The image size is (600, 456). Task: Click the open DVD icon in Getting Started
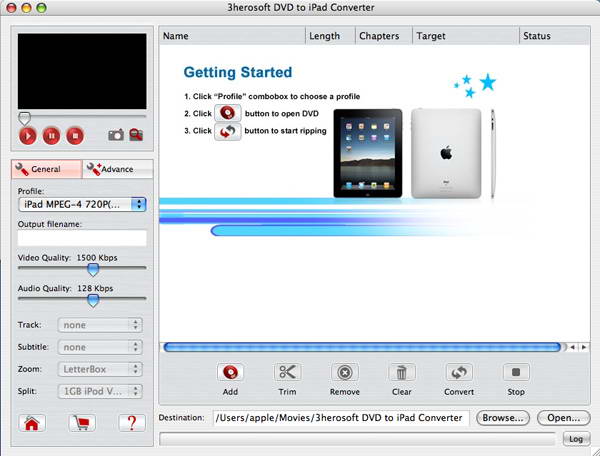[228, 113]
